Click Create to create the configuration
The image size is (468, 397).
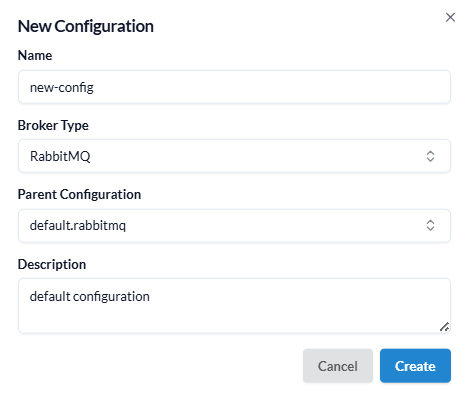click(415, 366)
